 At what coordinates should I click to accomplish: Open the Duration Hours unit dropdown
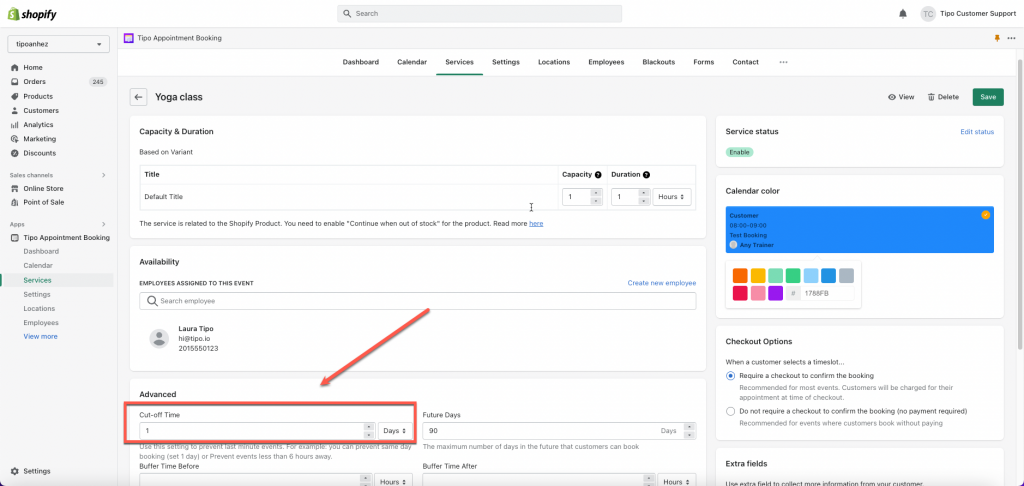pos(672,197)
